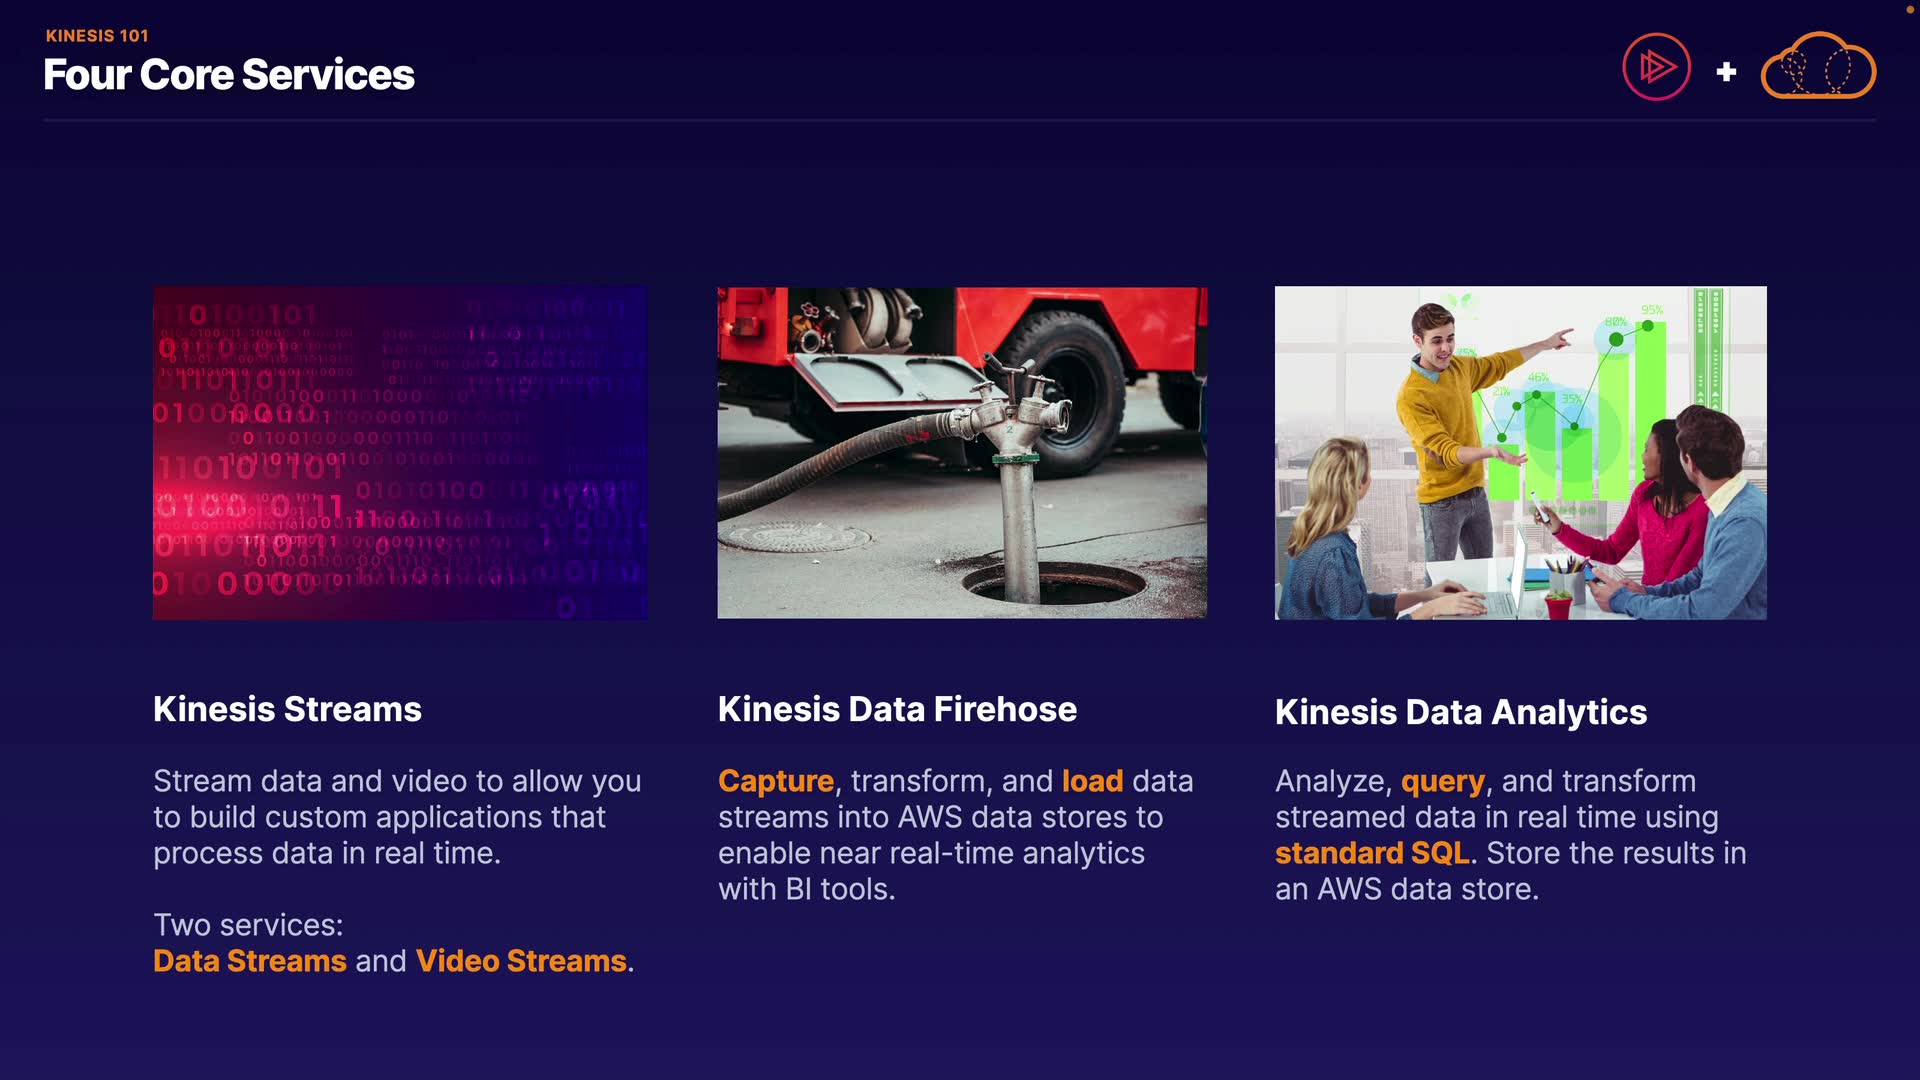
Task: Click the KINESIS 101 label
Action: point(97,36)
